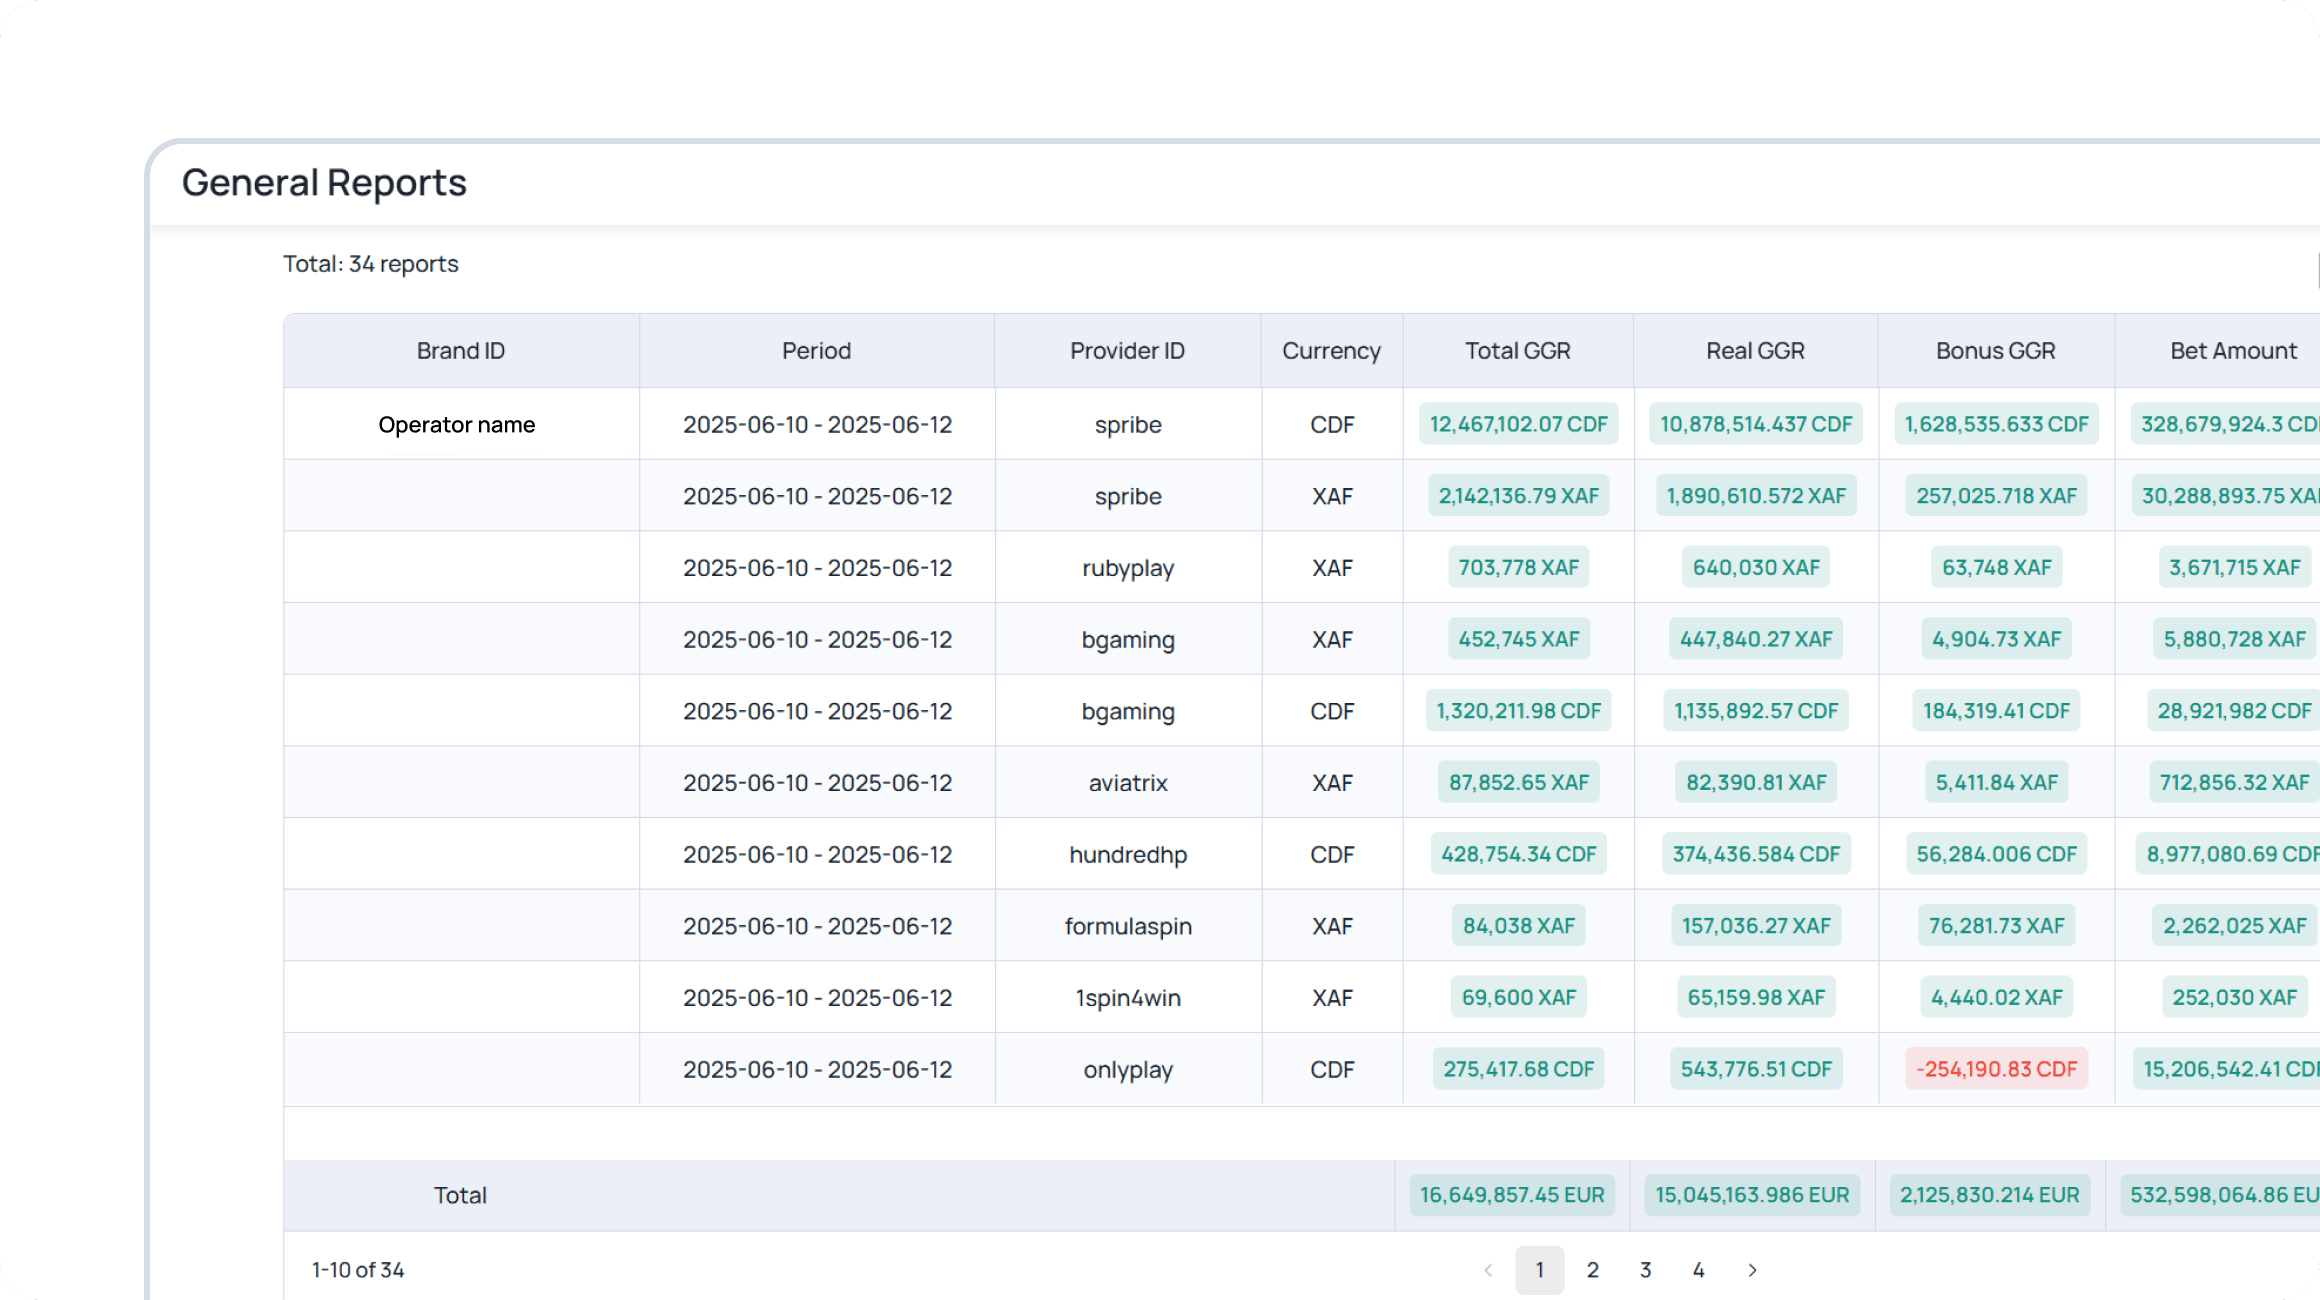Screen dimensions: 2320x1300
Task: Click Bet Amount 3,671,715 XAF
Action: pyautogui.click(x=2235, y=568)
